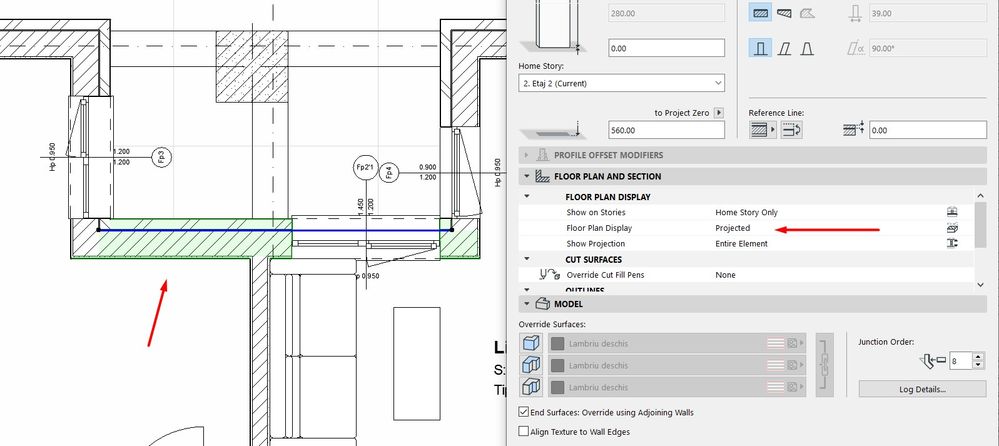999x446 pixels.
Task: Choose the double-slanted wall complexity icon
Action: (807, 48)
